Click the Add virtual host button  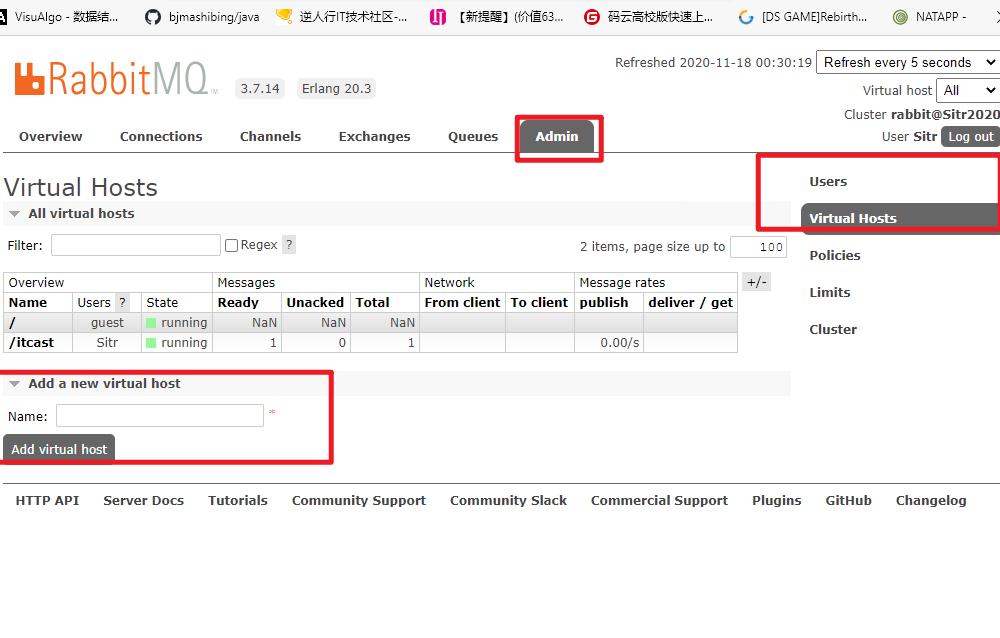click(x=59, y=449)
